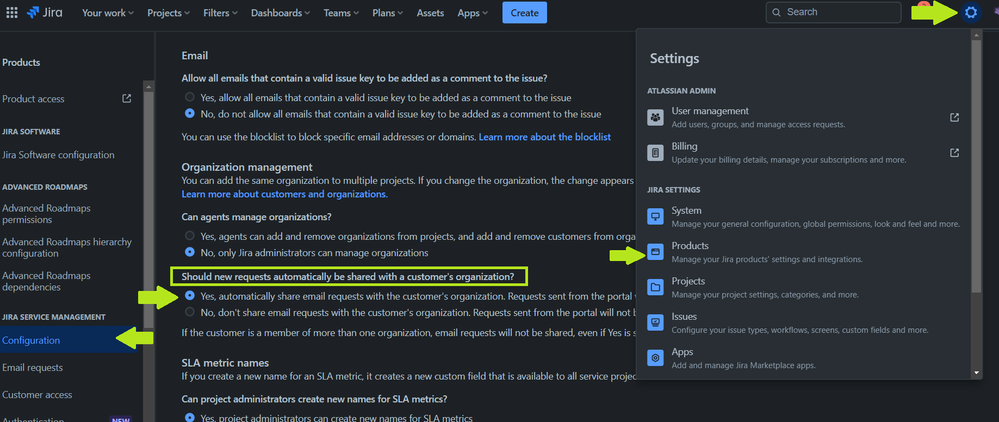Click the Settings panel scroll down arrow
Image resolution: width=999 pixels, height=422 pixels.
[x=976, y=373]
